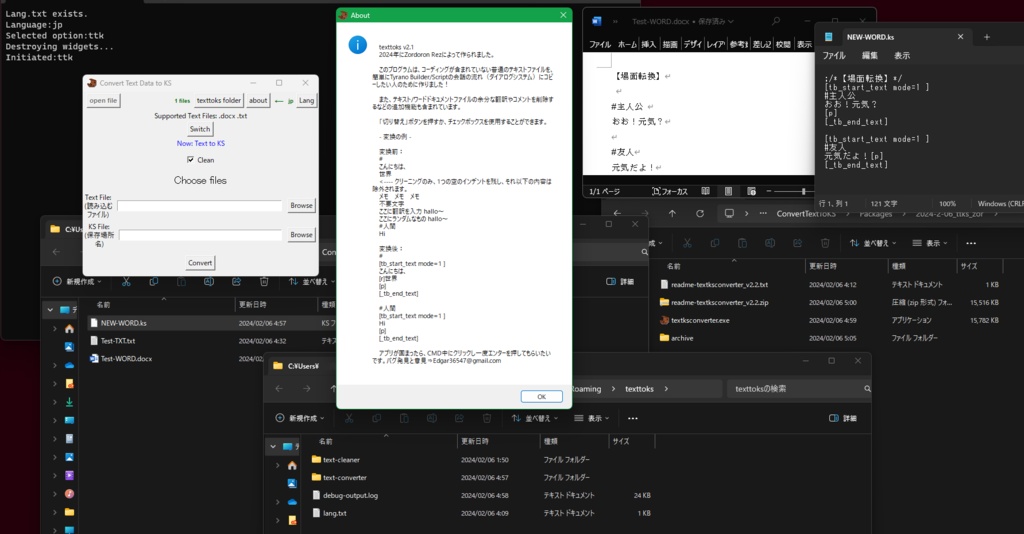
Task: Click texttoks folder button
Action: (219, 101)
